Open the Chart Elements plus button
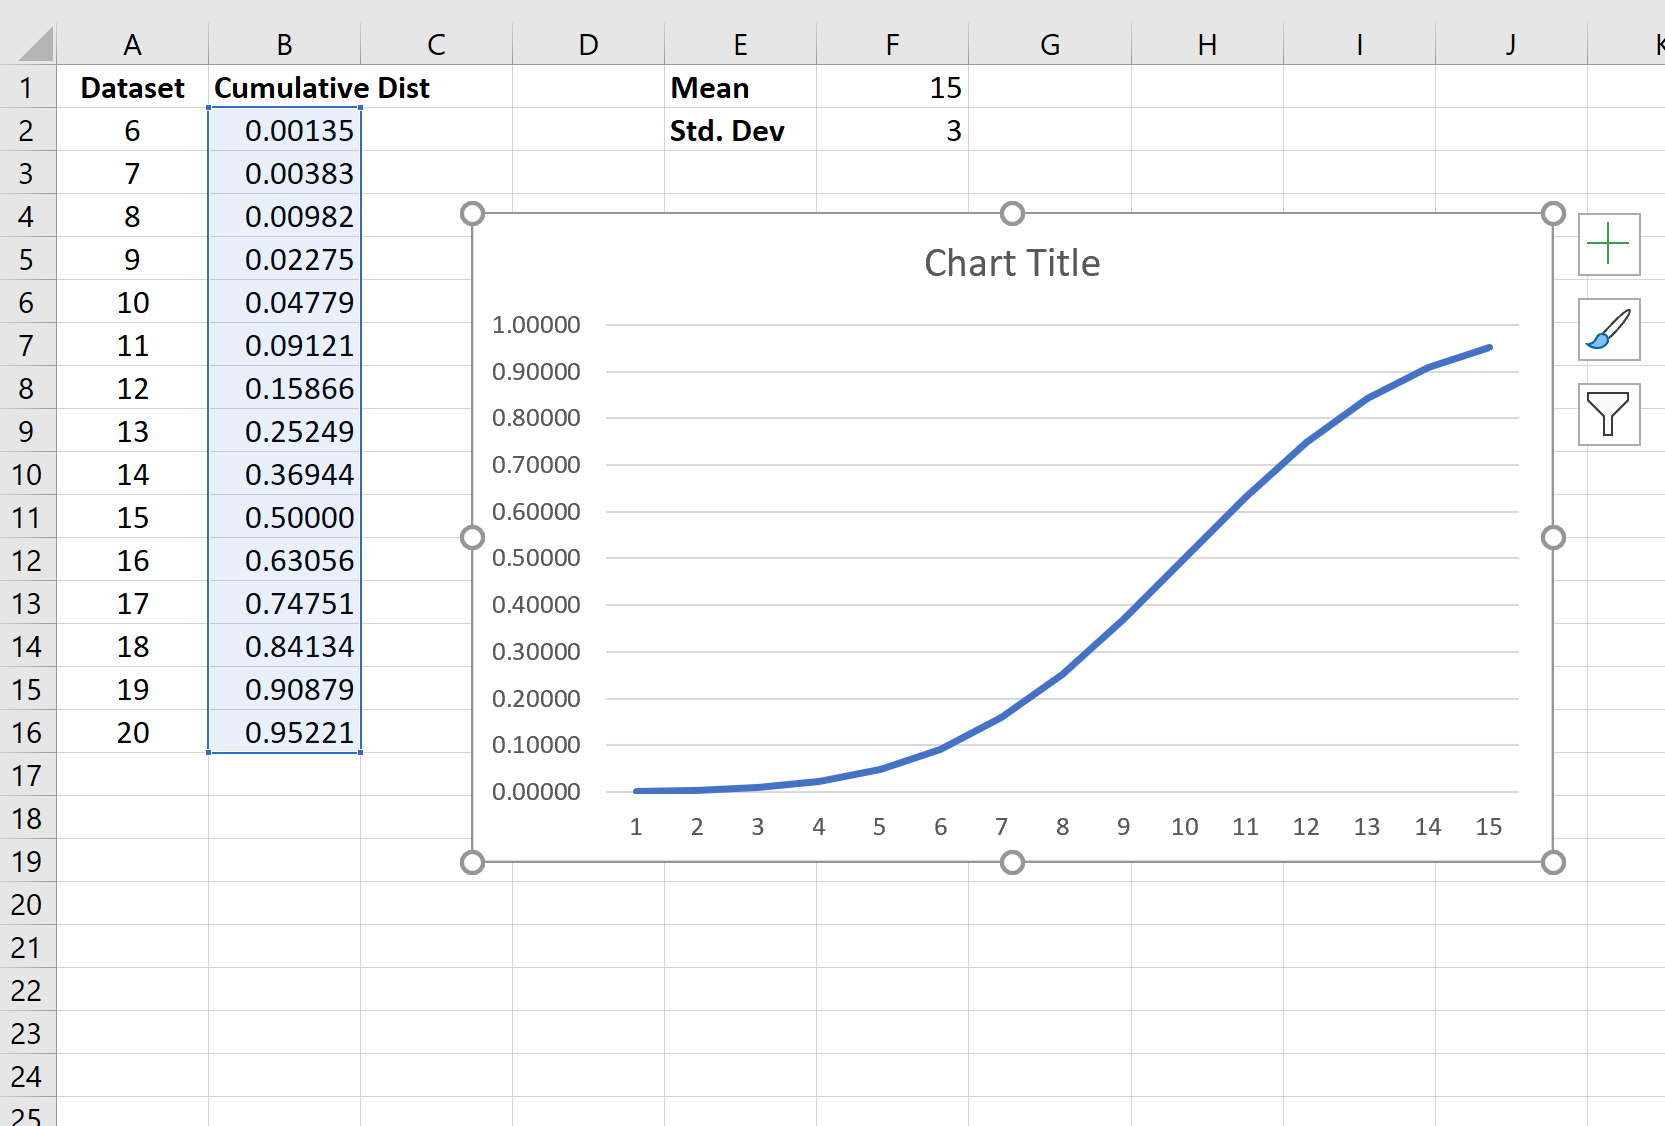The width and height of the screenshot is (1665, 1126). click(x=1608, y=244)
